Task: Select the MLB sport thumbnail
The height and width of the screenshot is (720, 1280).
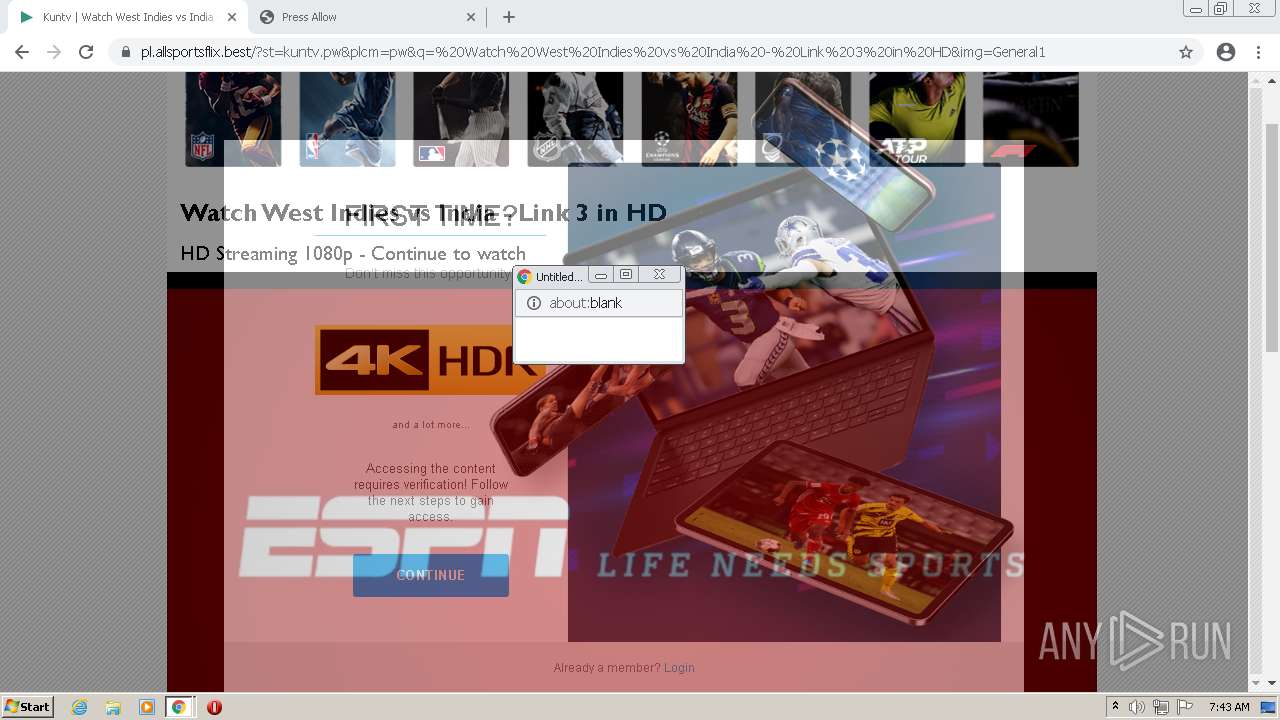Action: pos(461,118)
